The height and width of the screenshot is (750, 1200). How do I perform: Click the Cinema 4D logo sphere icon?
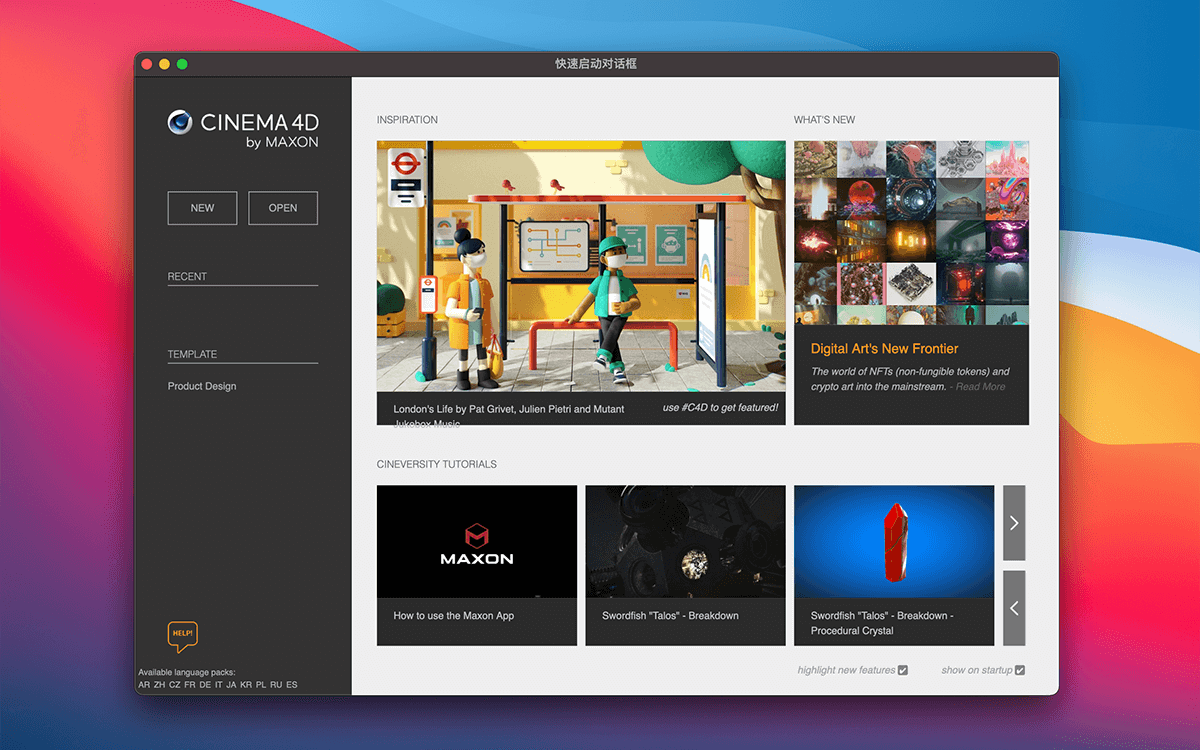pyautogui.click(x=180, y=122)
